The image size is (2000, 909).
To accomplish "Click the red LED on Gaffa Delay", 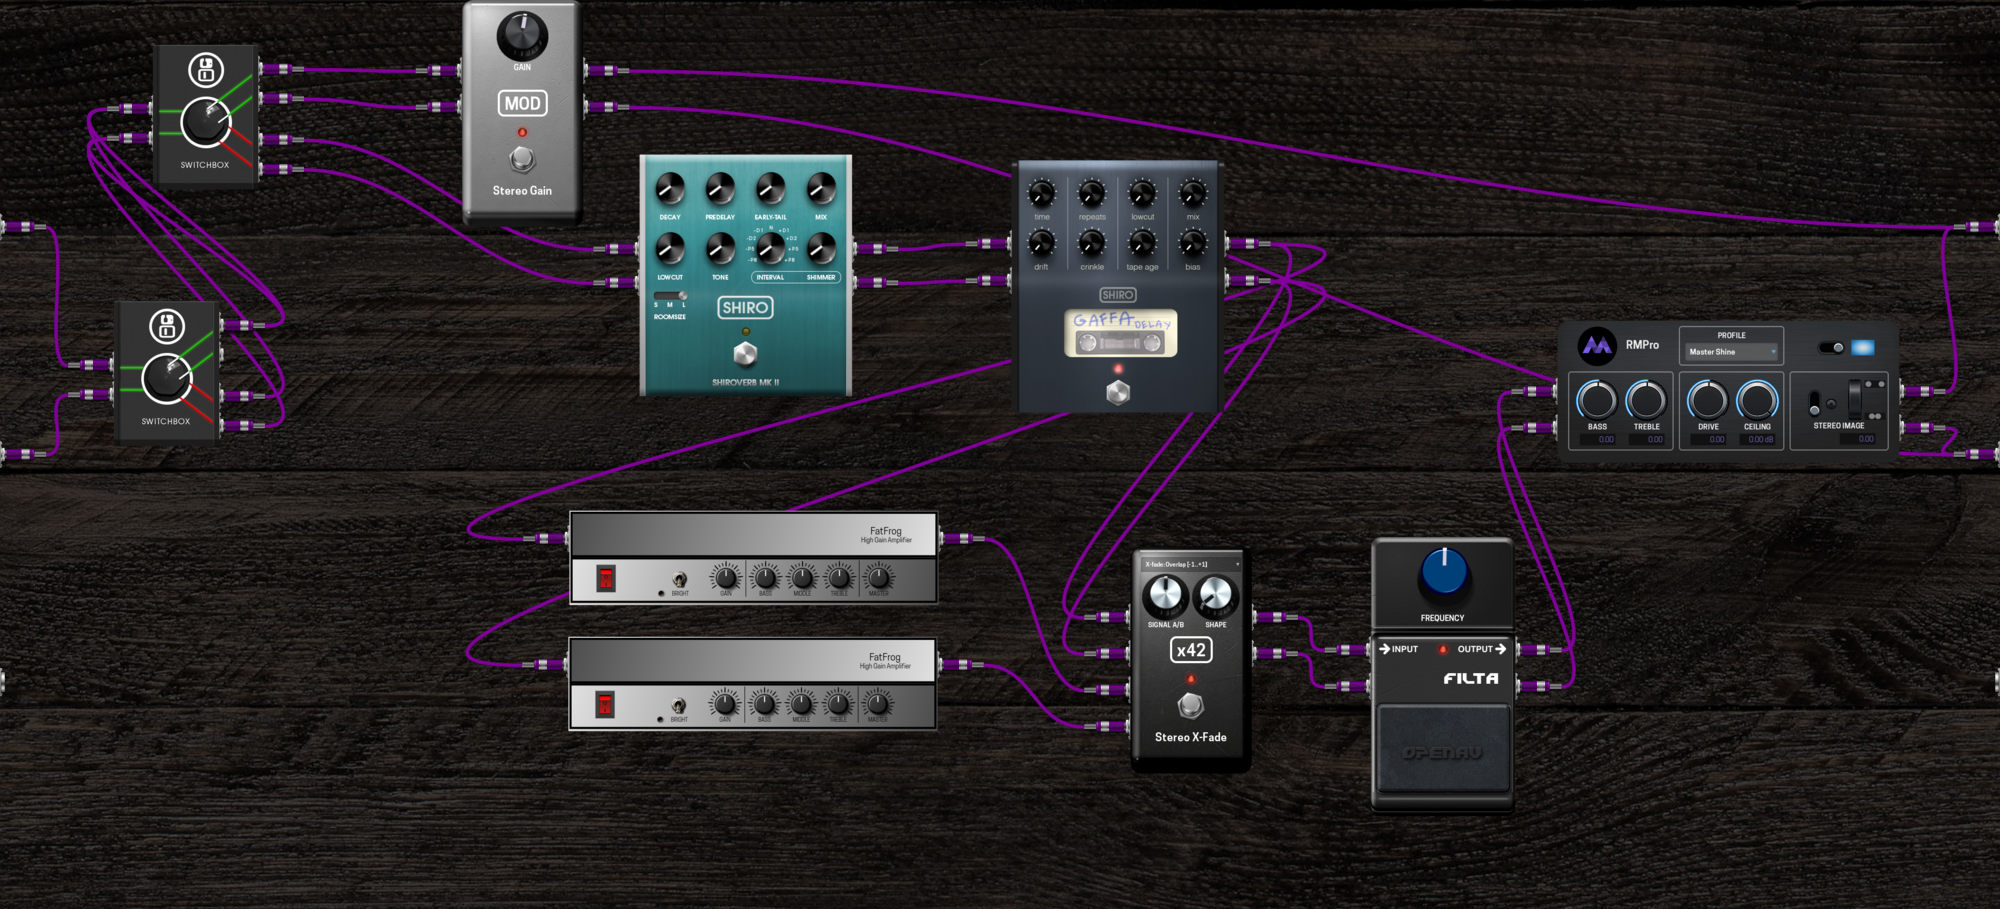I will (x=1118, y=369).
